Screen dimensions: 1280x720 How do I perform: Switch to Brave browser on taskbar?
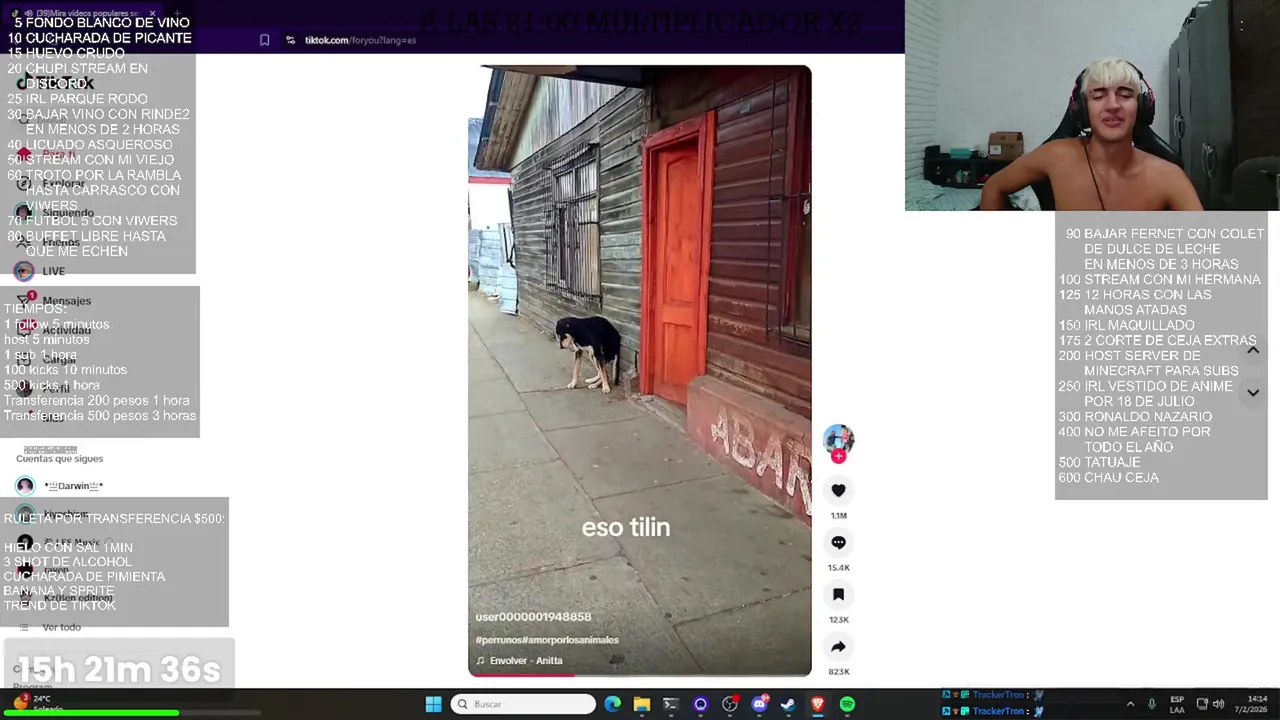pyautogui.click(x=818, y=704)
